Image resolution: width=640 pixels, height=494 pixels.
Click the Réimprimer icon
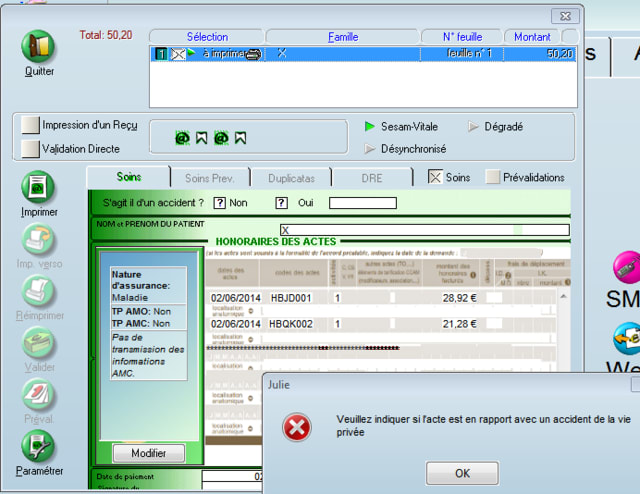pyautogui.click(x=39, y=291)
